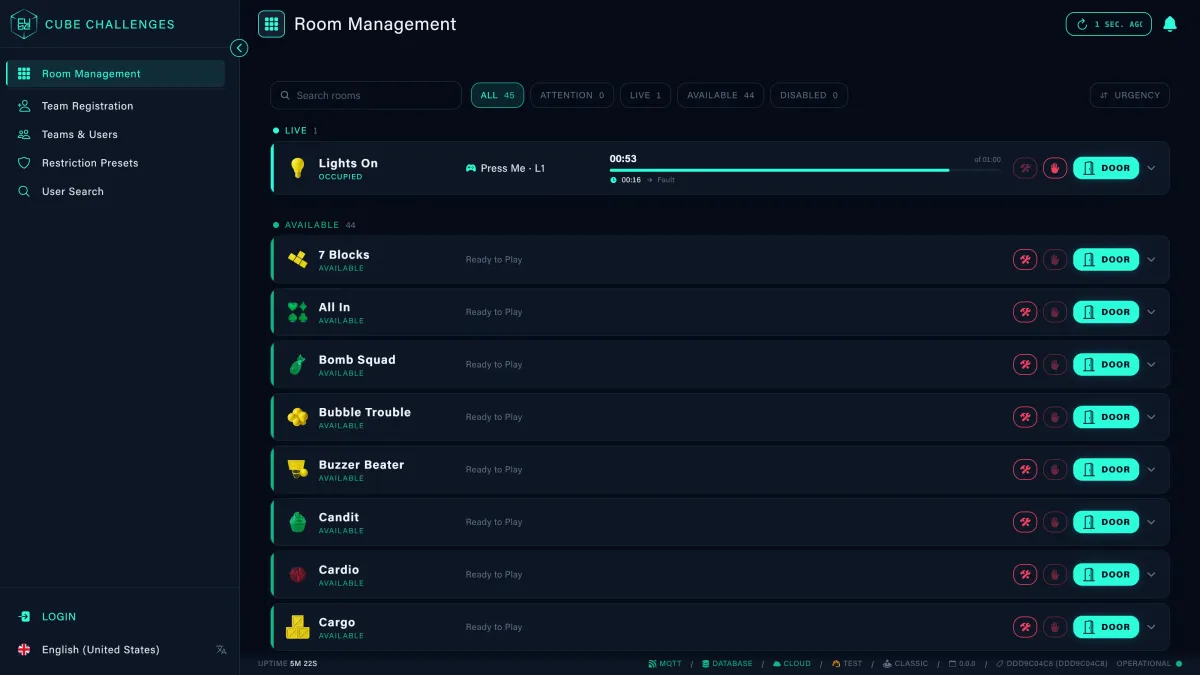Open maintenance tools for Cargo
Viewport: 1200px width, 675px height.
tap(1025, 627)
